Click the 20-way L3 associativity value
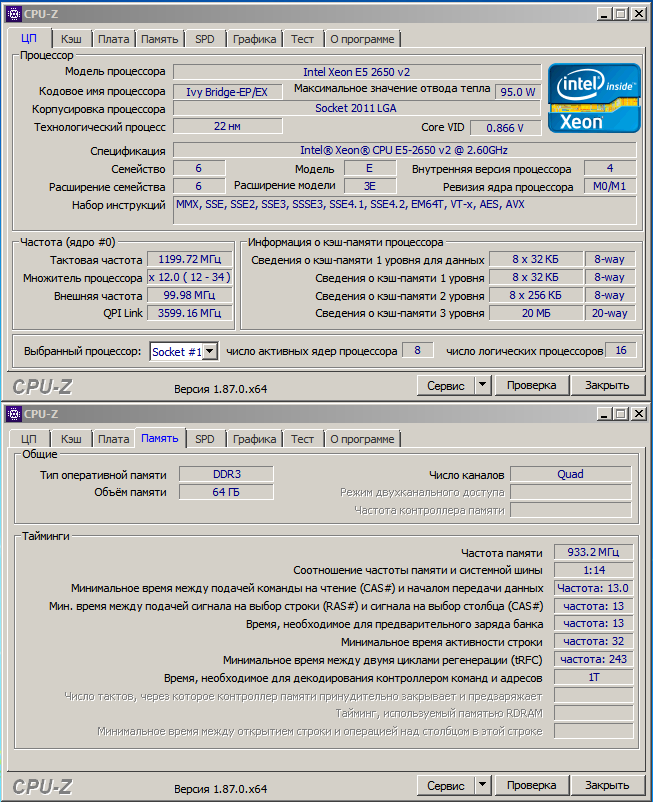The image size is (653, 802). (610, 313)
